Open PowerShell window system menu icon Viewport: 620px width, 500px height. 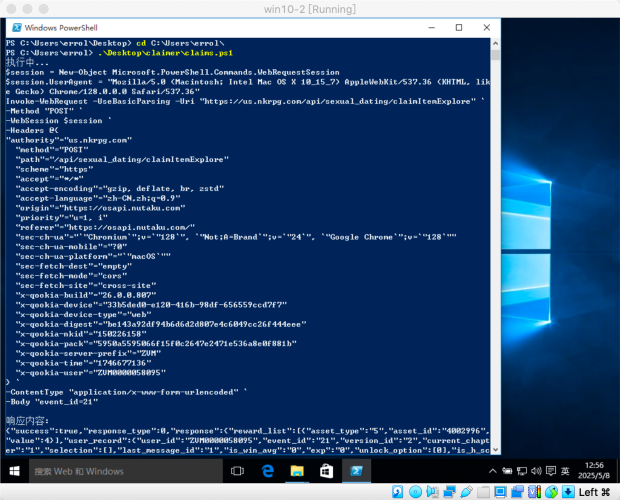coord(12,29)
